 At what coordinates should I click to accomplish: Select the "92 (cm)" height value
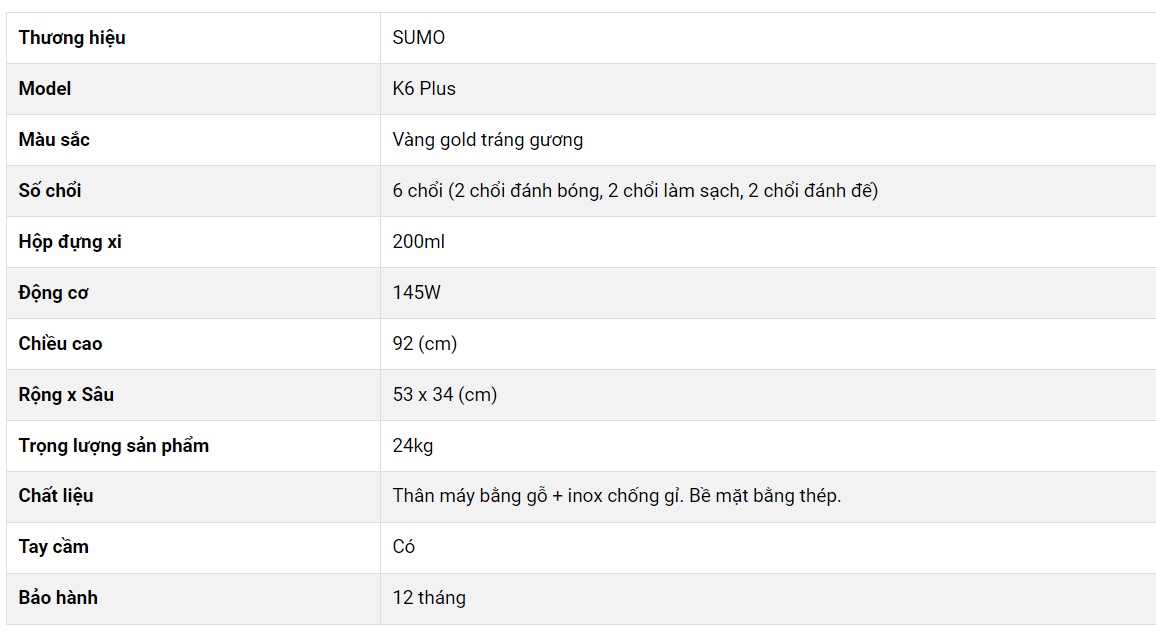pyautogui.click(x=425, y=344)
